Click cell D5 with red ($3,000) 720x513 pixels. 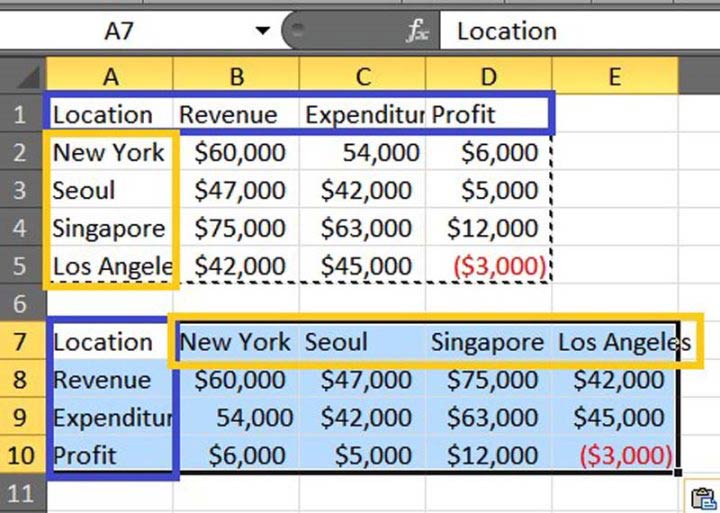[x=489, y=265]
